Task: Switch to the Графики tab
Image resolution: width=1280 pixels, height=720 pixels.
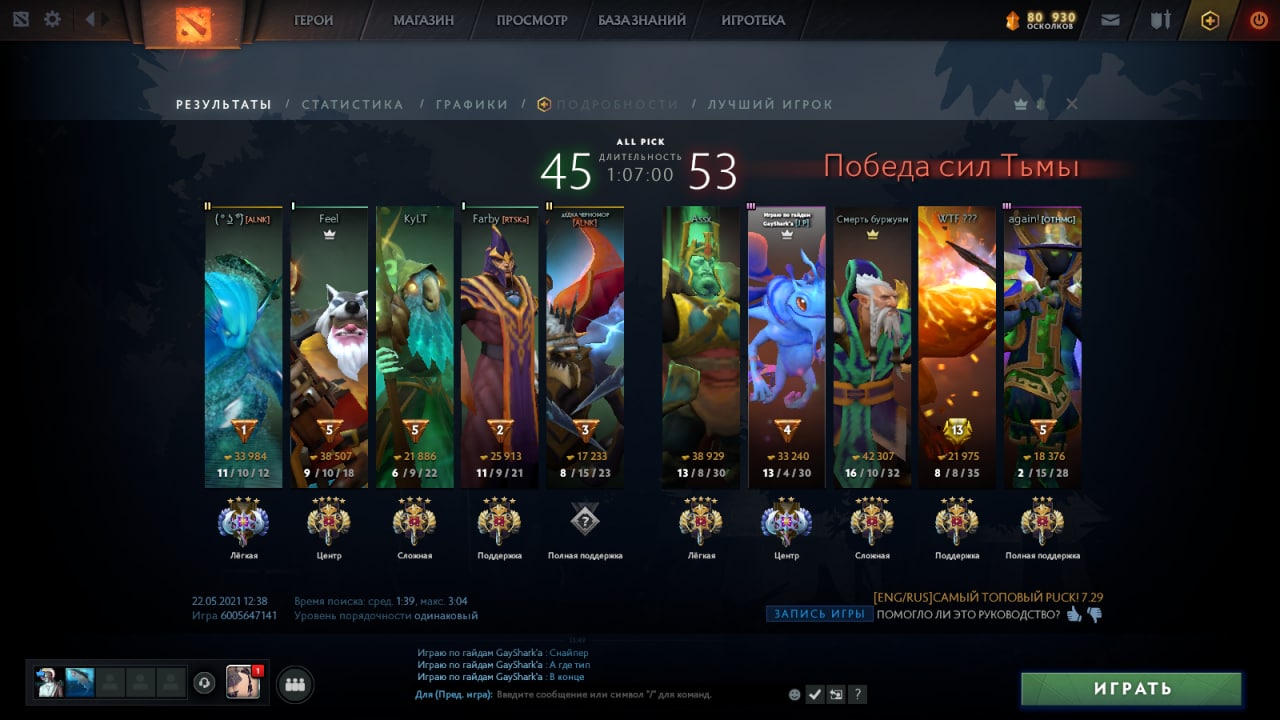Action: pyautogui.click(x=471, y=104)
